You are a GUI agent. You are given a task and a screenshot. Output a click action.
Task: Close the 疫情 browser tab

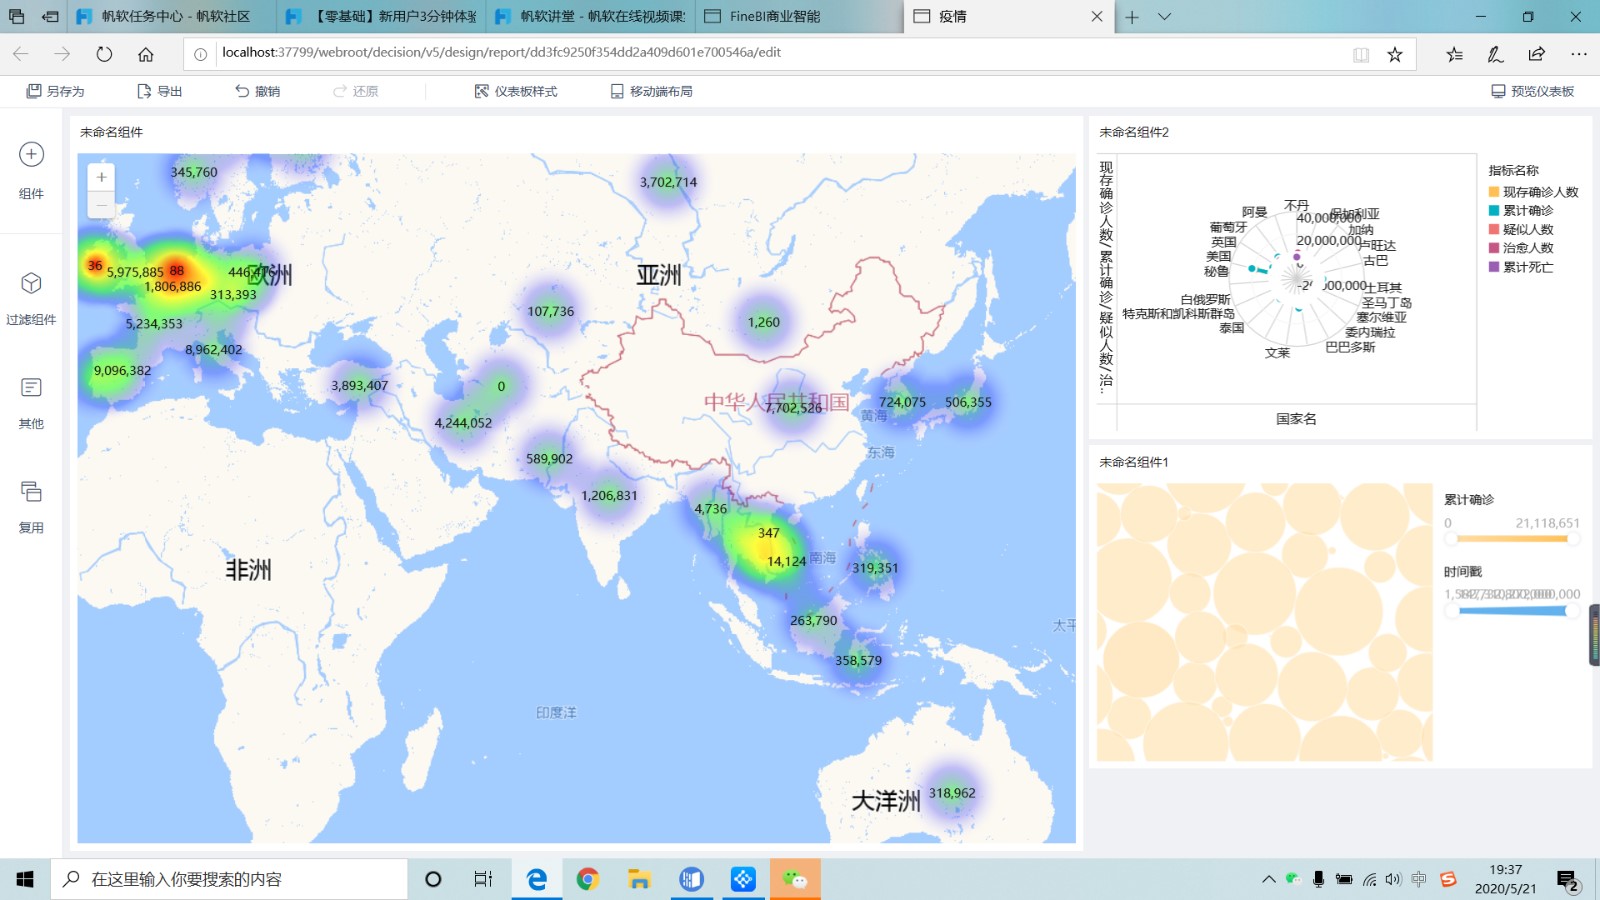click(1097, 17)
